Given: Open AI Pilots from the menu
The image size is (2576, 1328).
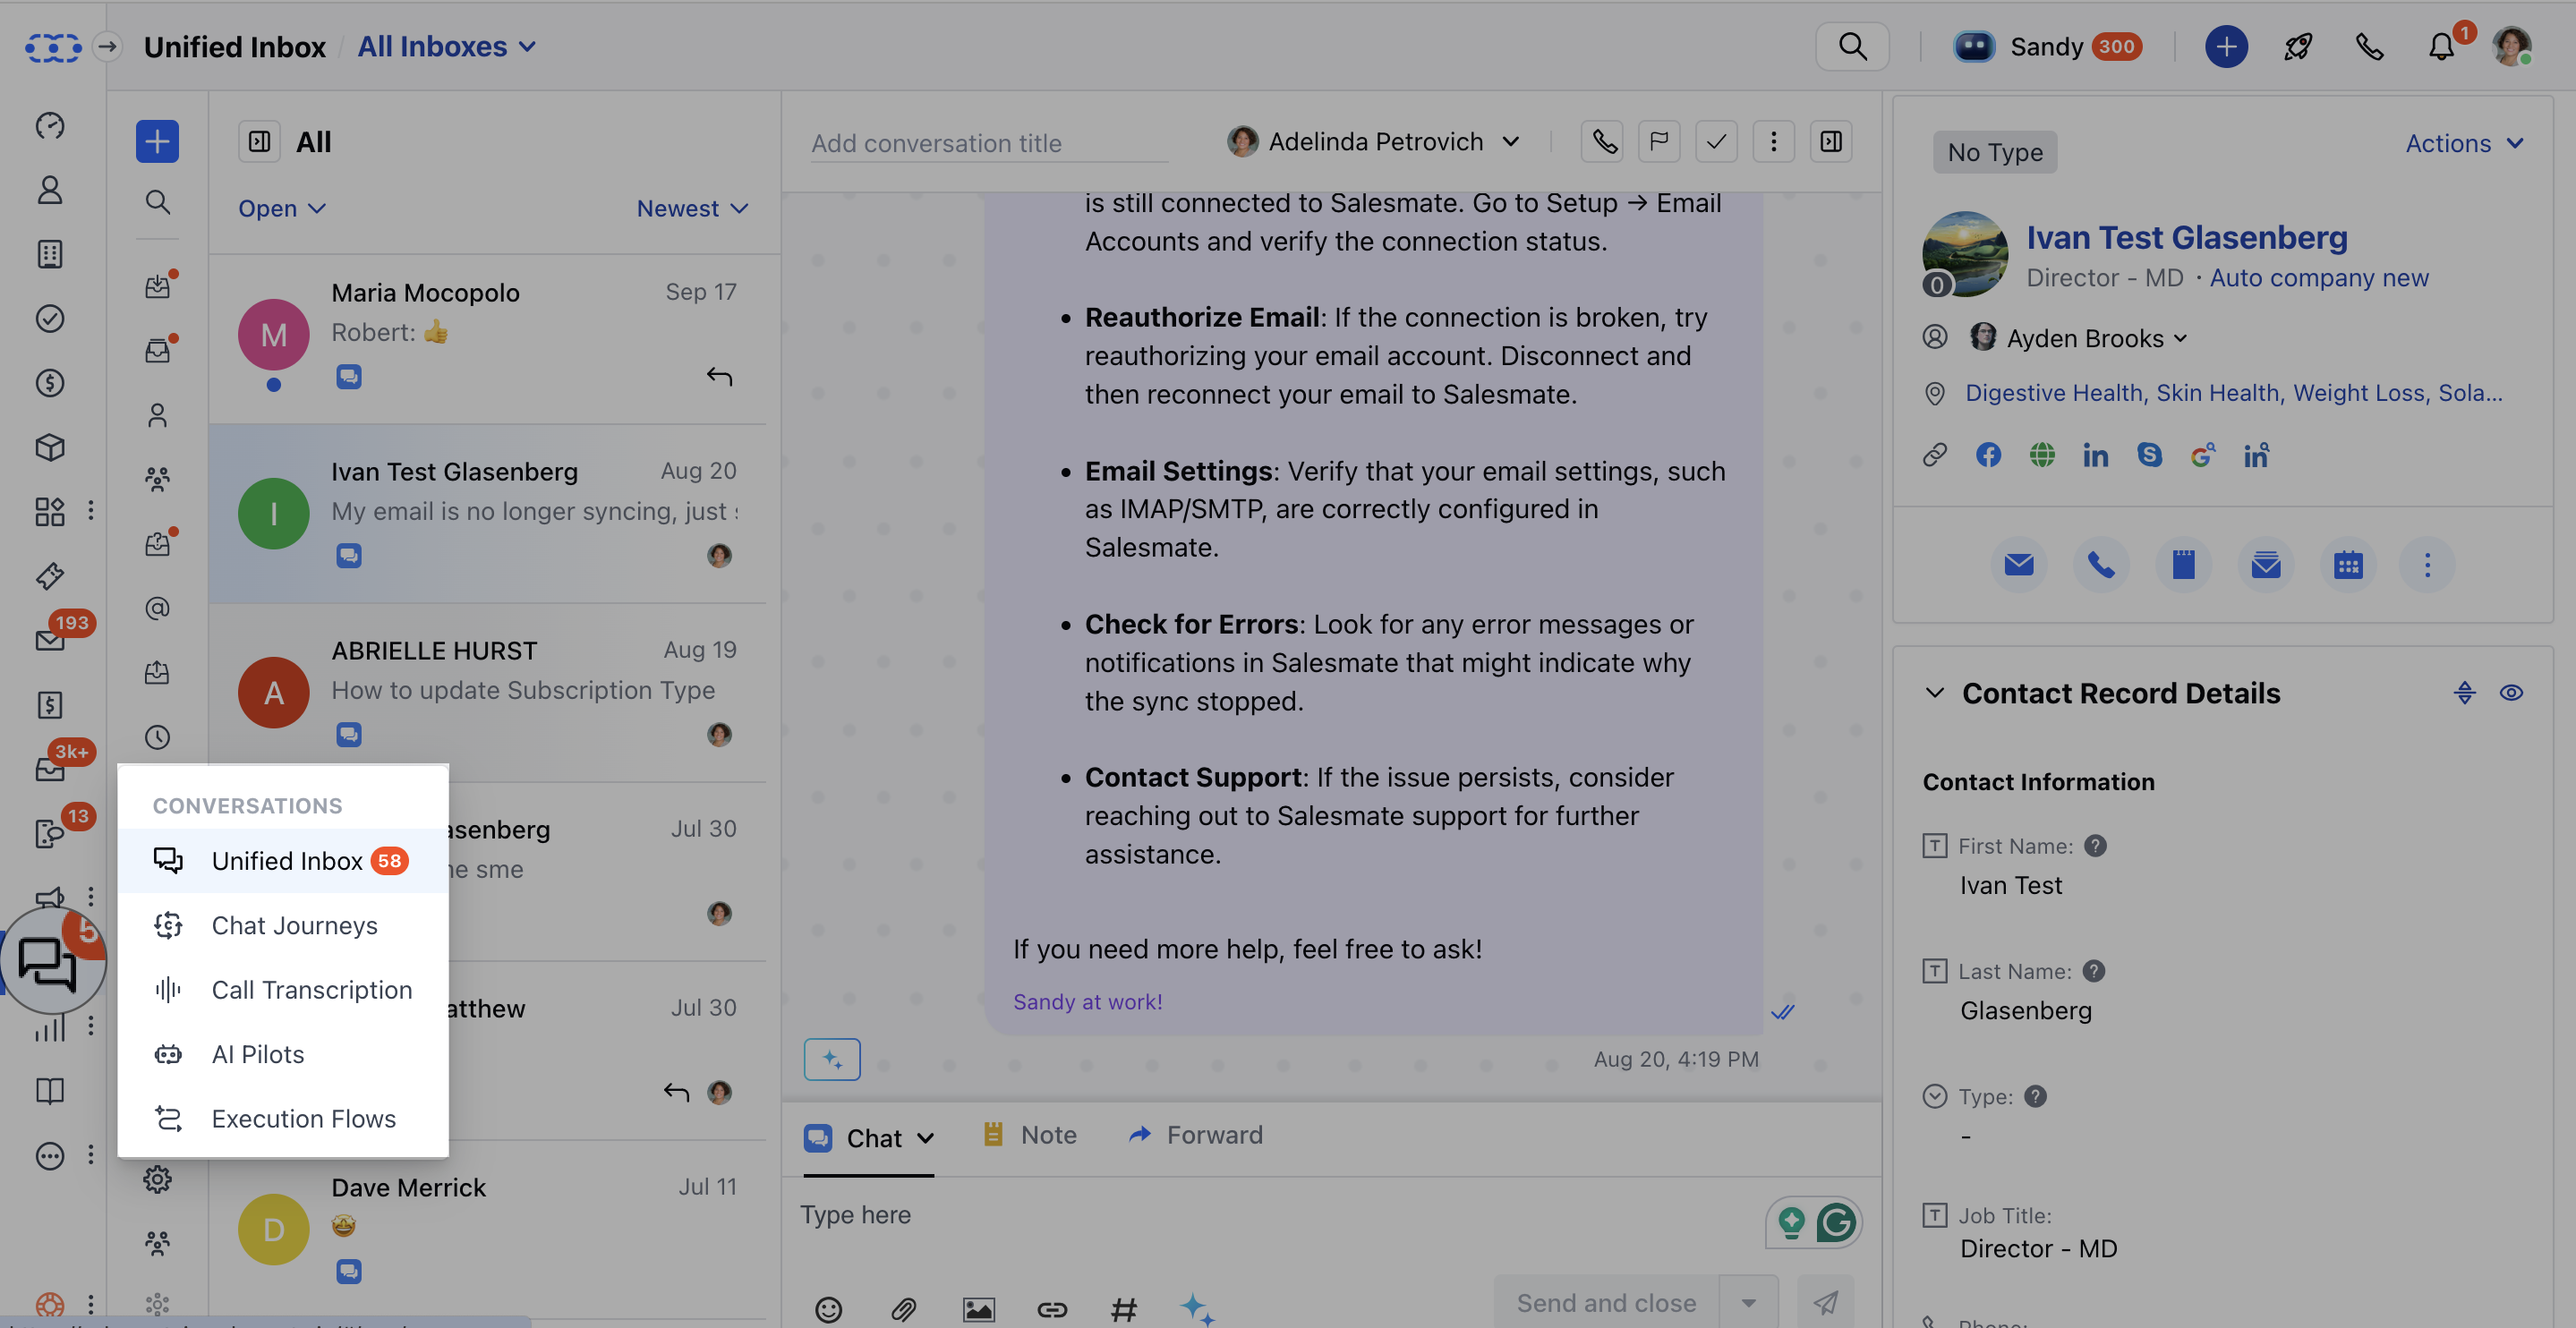Looking at the screenshot, I should click(283, 1054).
